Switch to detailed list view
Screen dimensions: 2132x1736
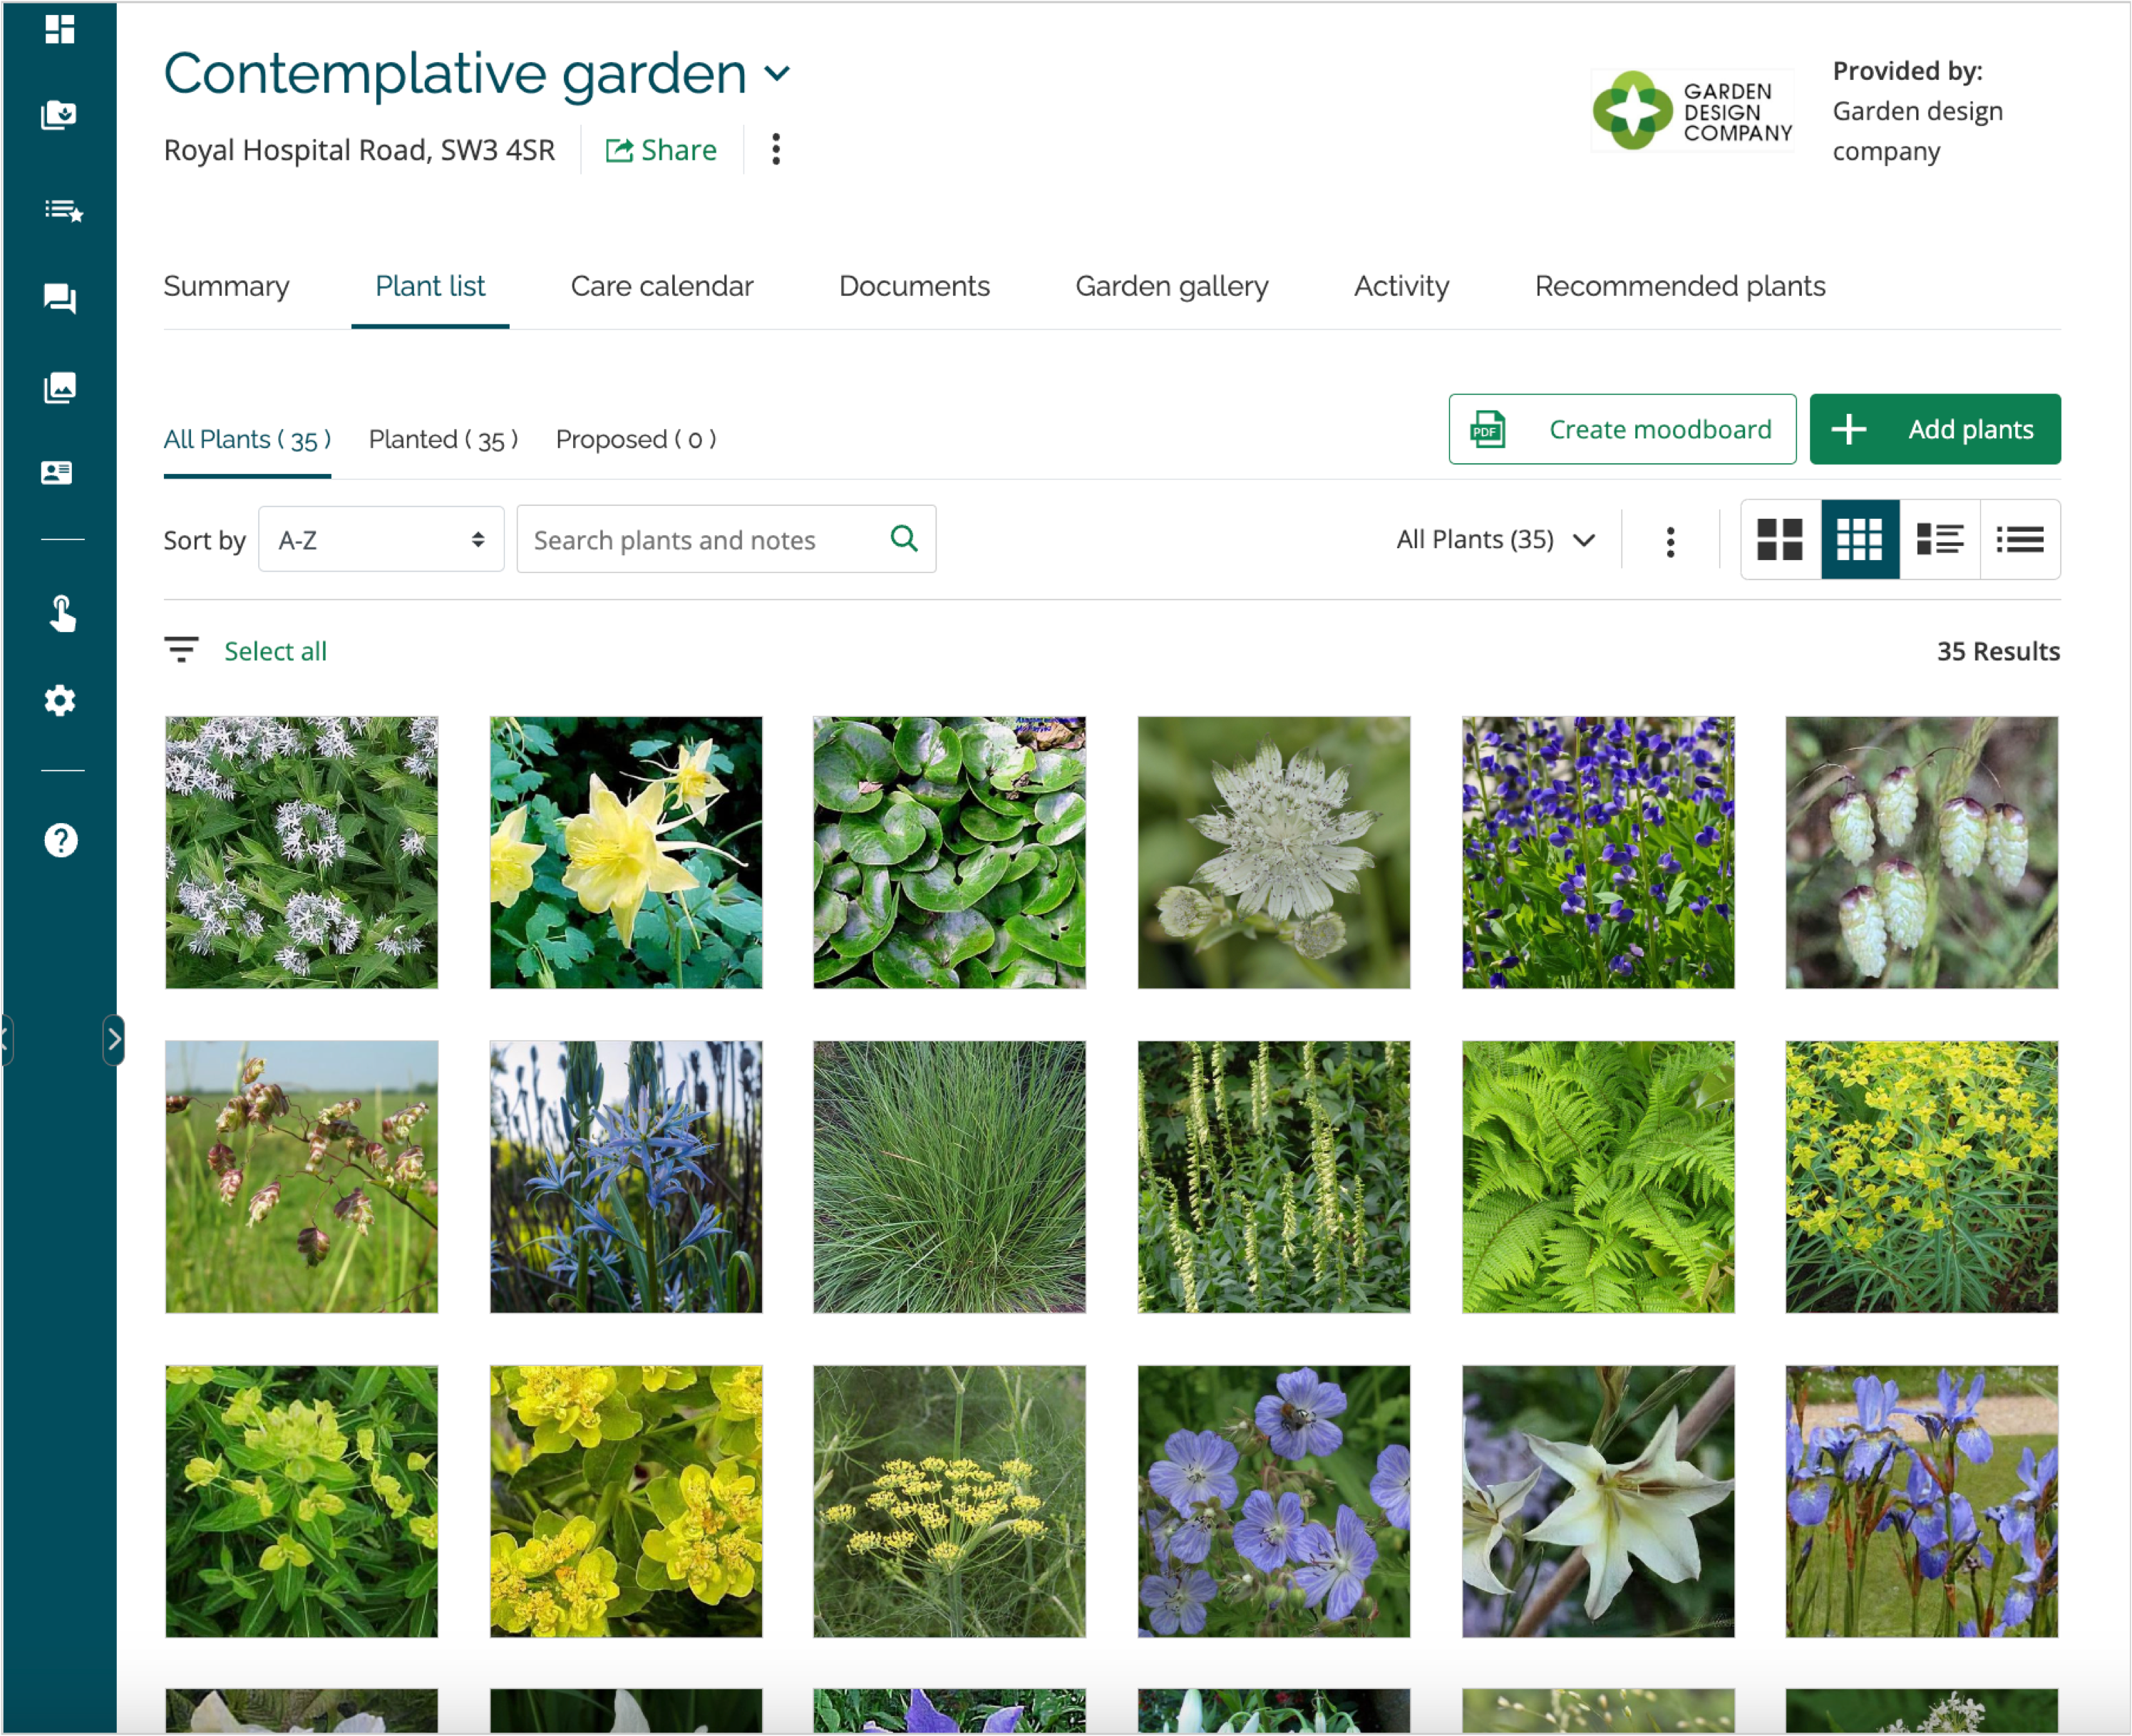pos(1940,540)
